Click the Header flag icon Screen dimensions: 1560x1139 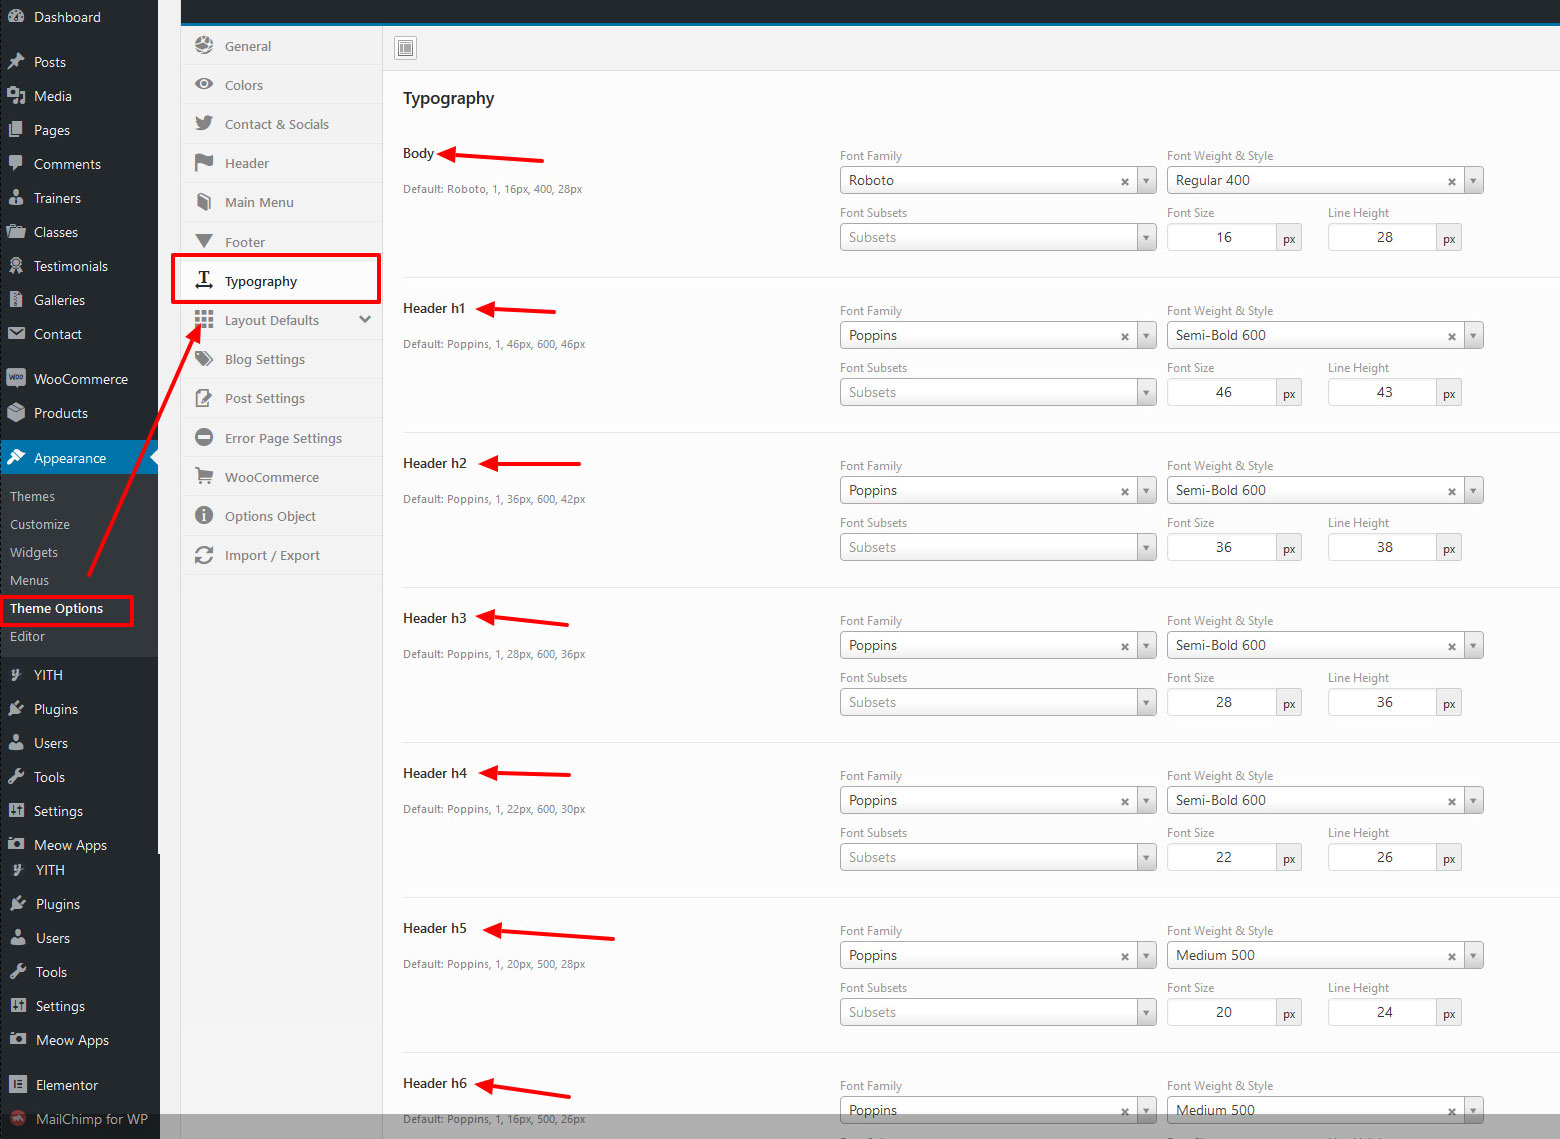point(204,162)
